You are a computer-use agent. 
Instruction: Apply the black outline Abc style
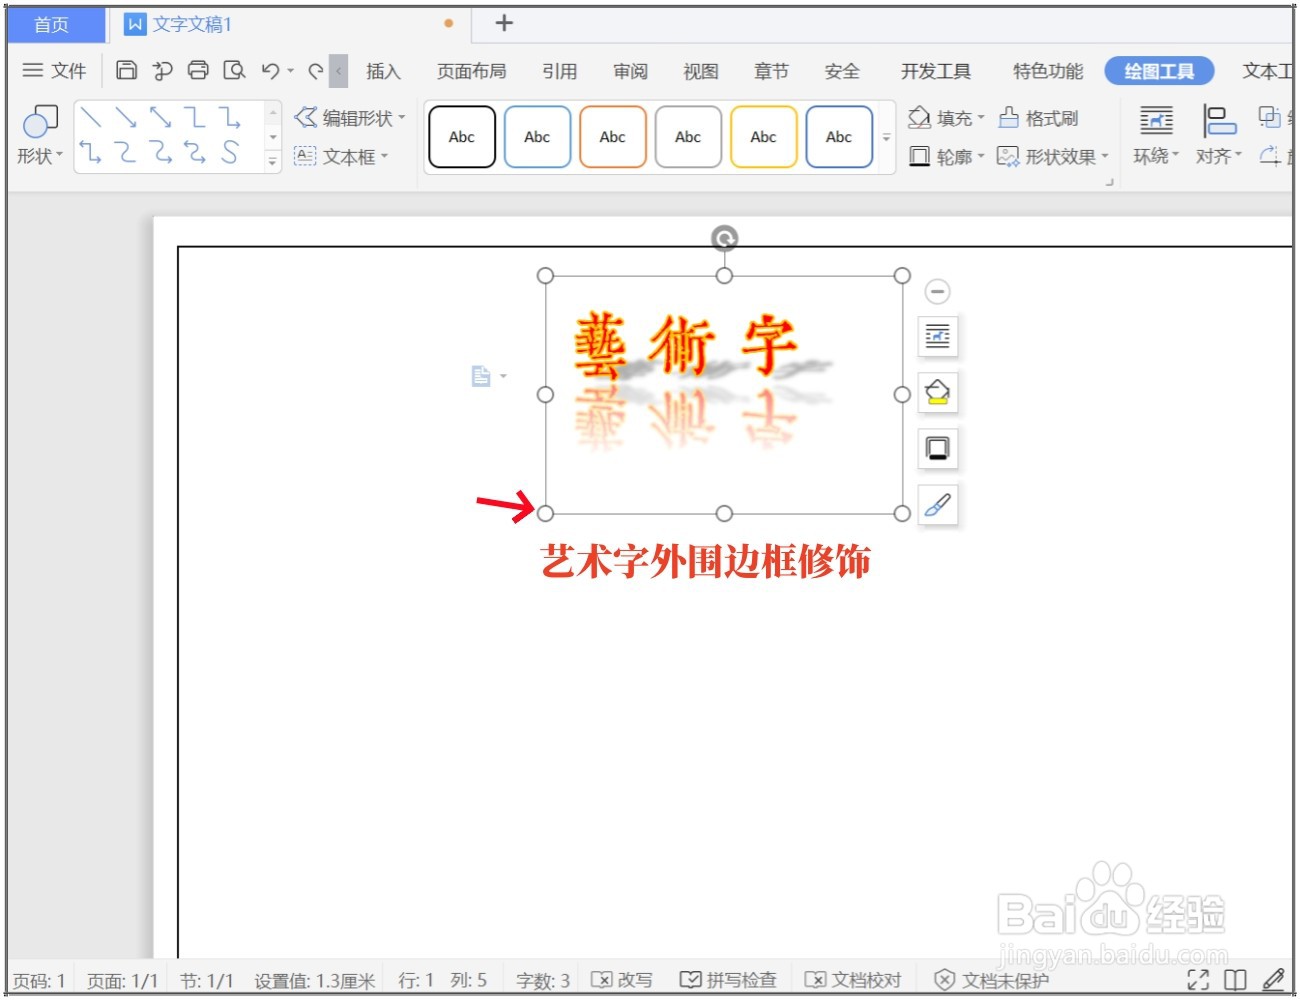click(x=462, y=137)
